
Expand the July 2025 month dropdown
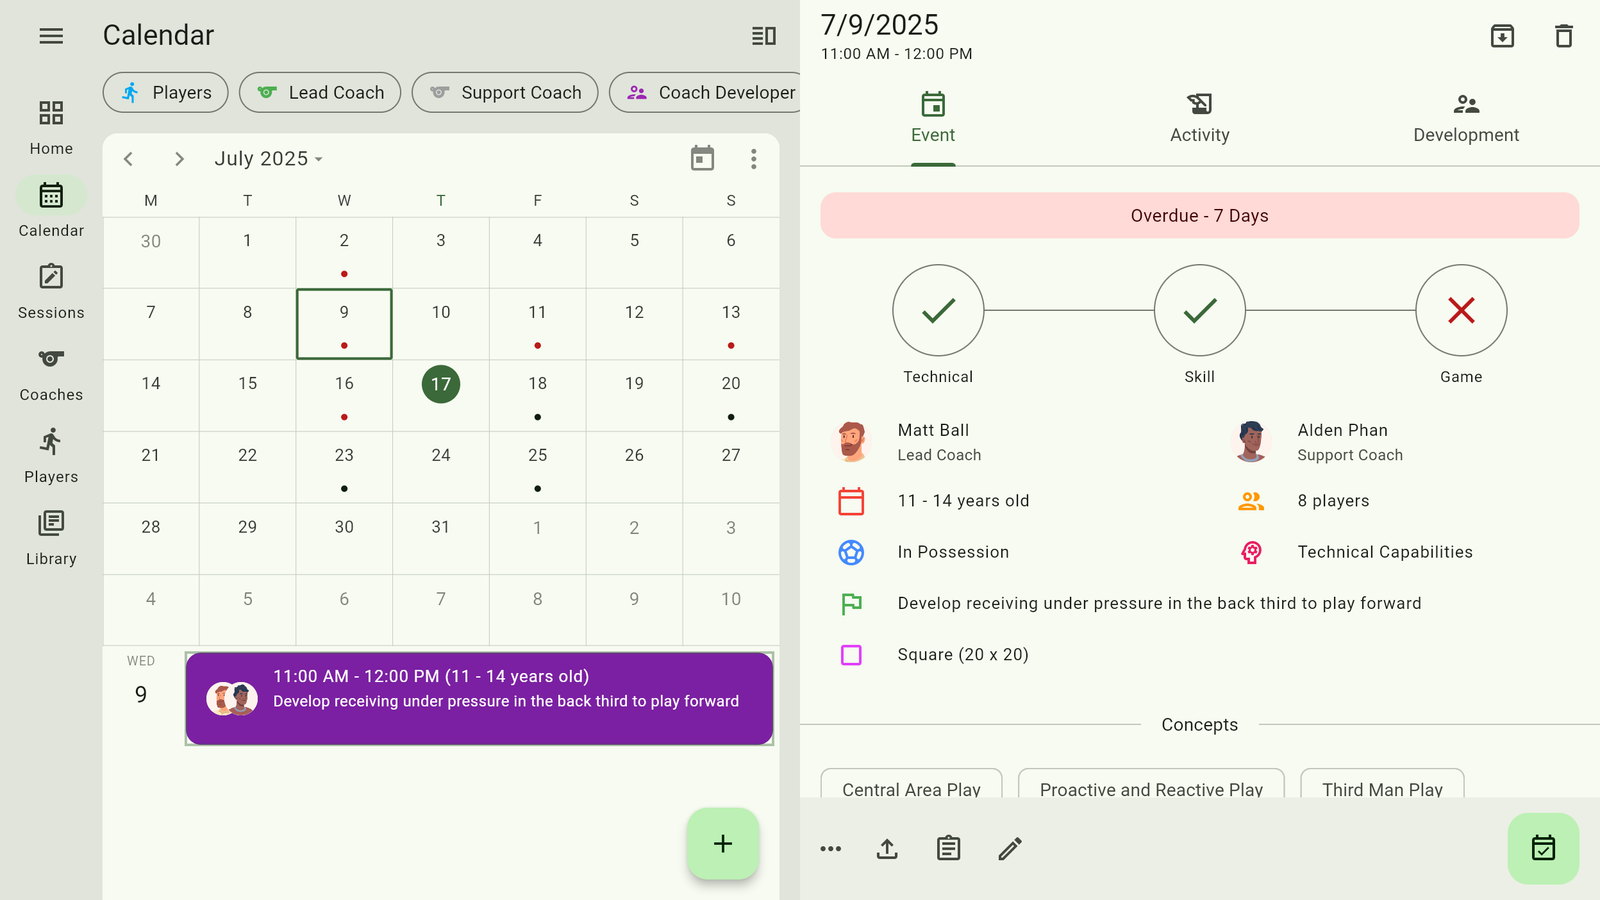point(268,159)
